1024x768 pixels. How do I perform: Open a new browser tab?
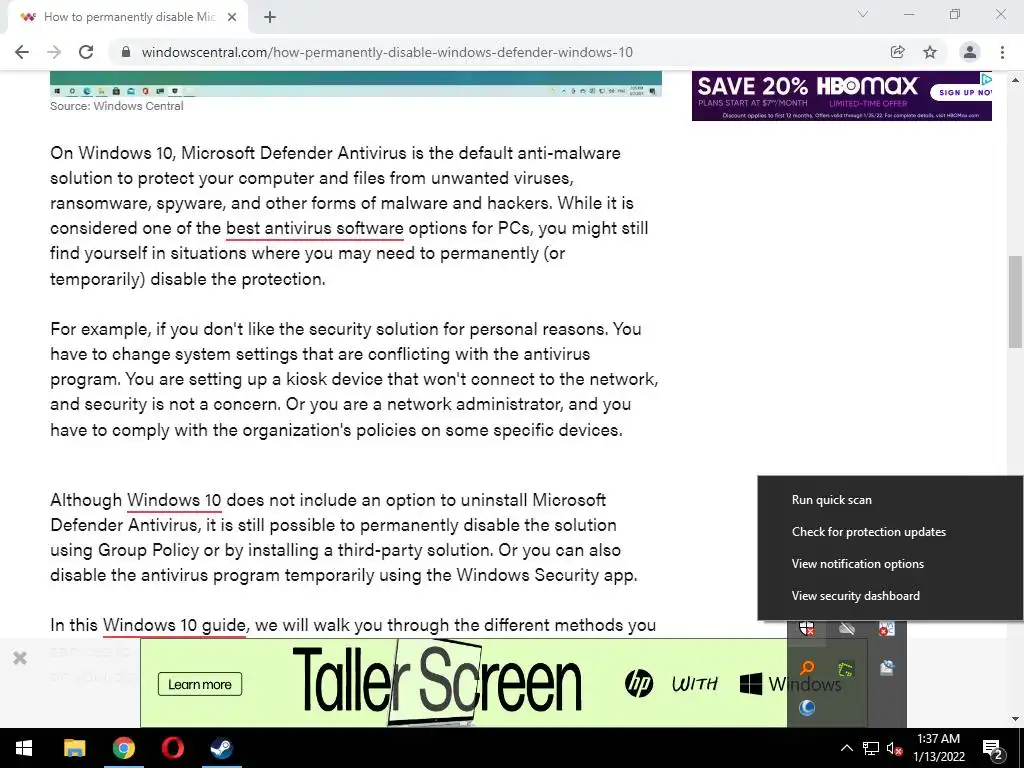point(270,17)
